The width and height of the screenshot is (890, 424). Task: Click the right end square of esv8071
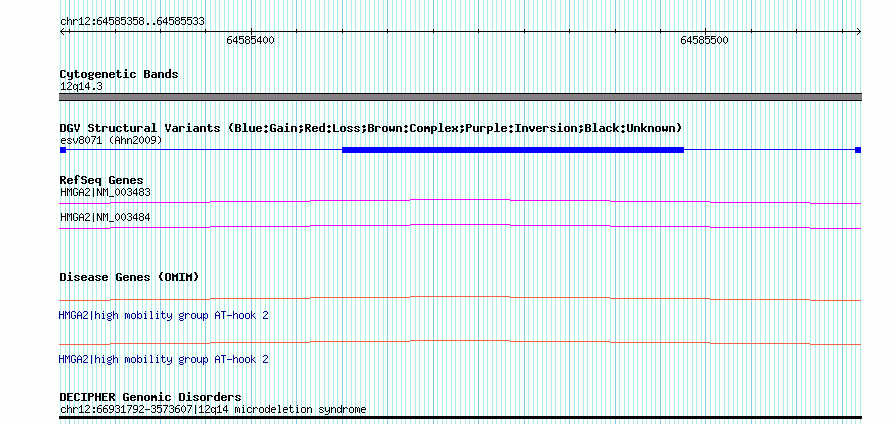point(858,150)
